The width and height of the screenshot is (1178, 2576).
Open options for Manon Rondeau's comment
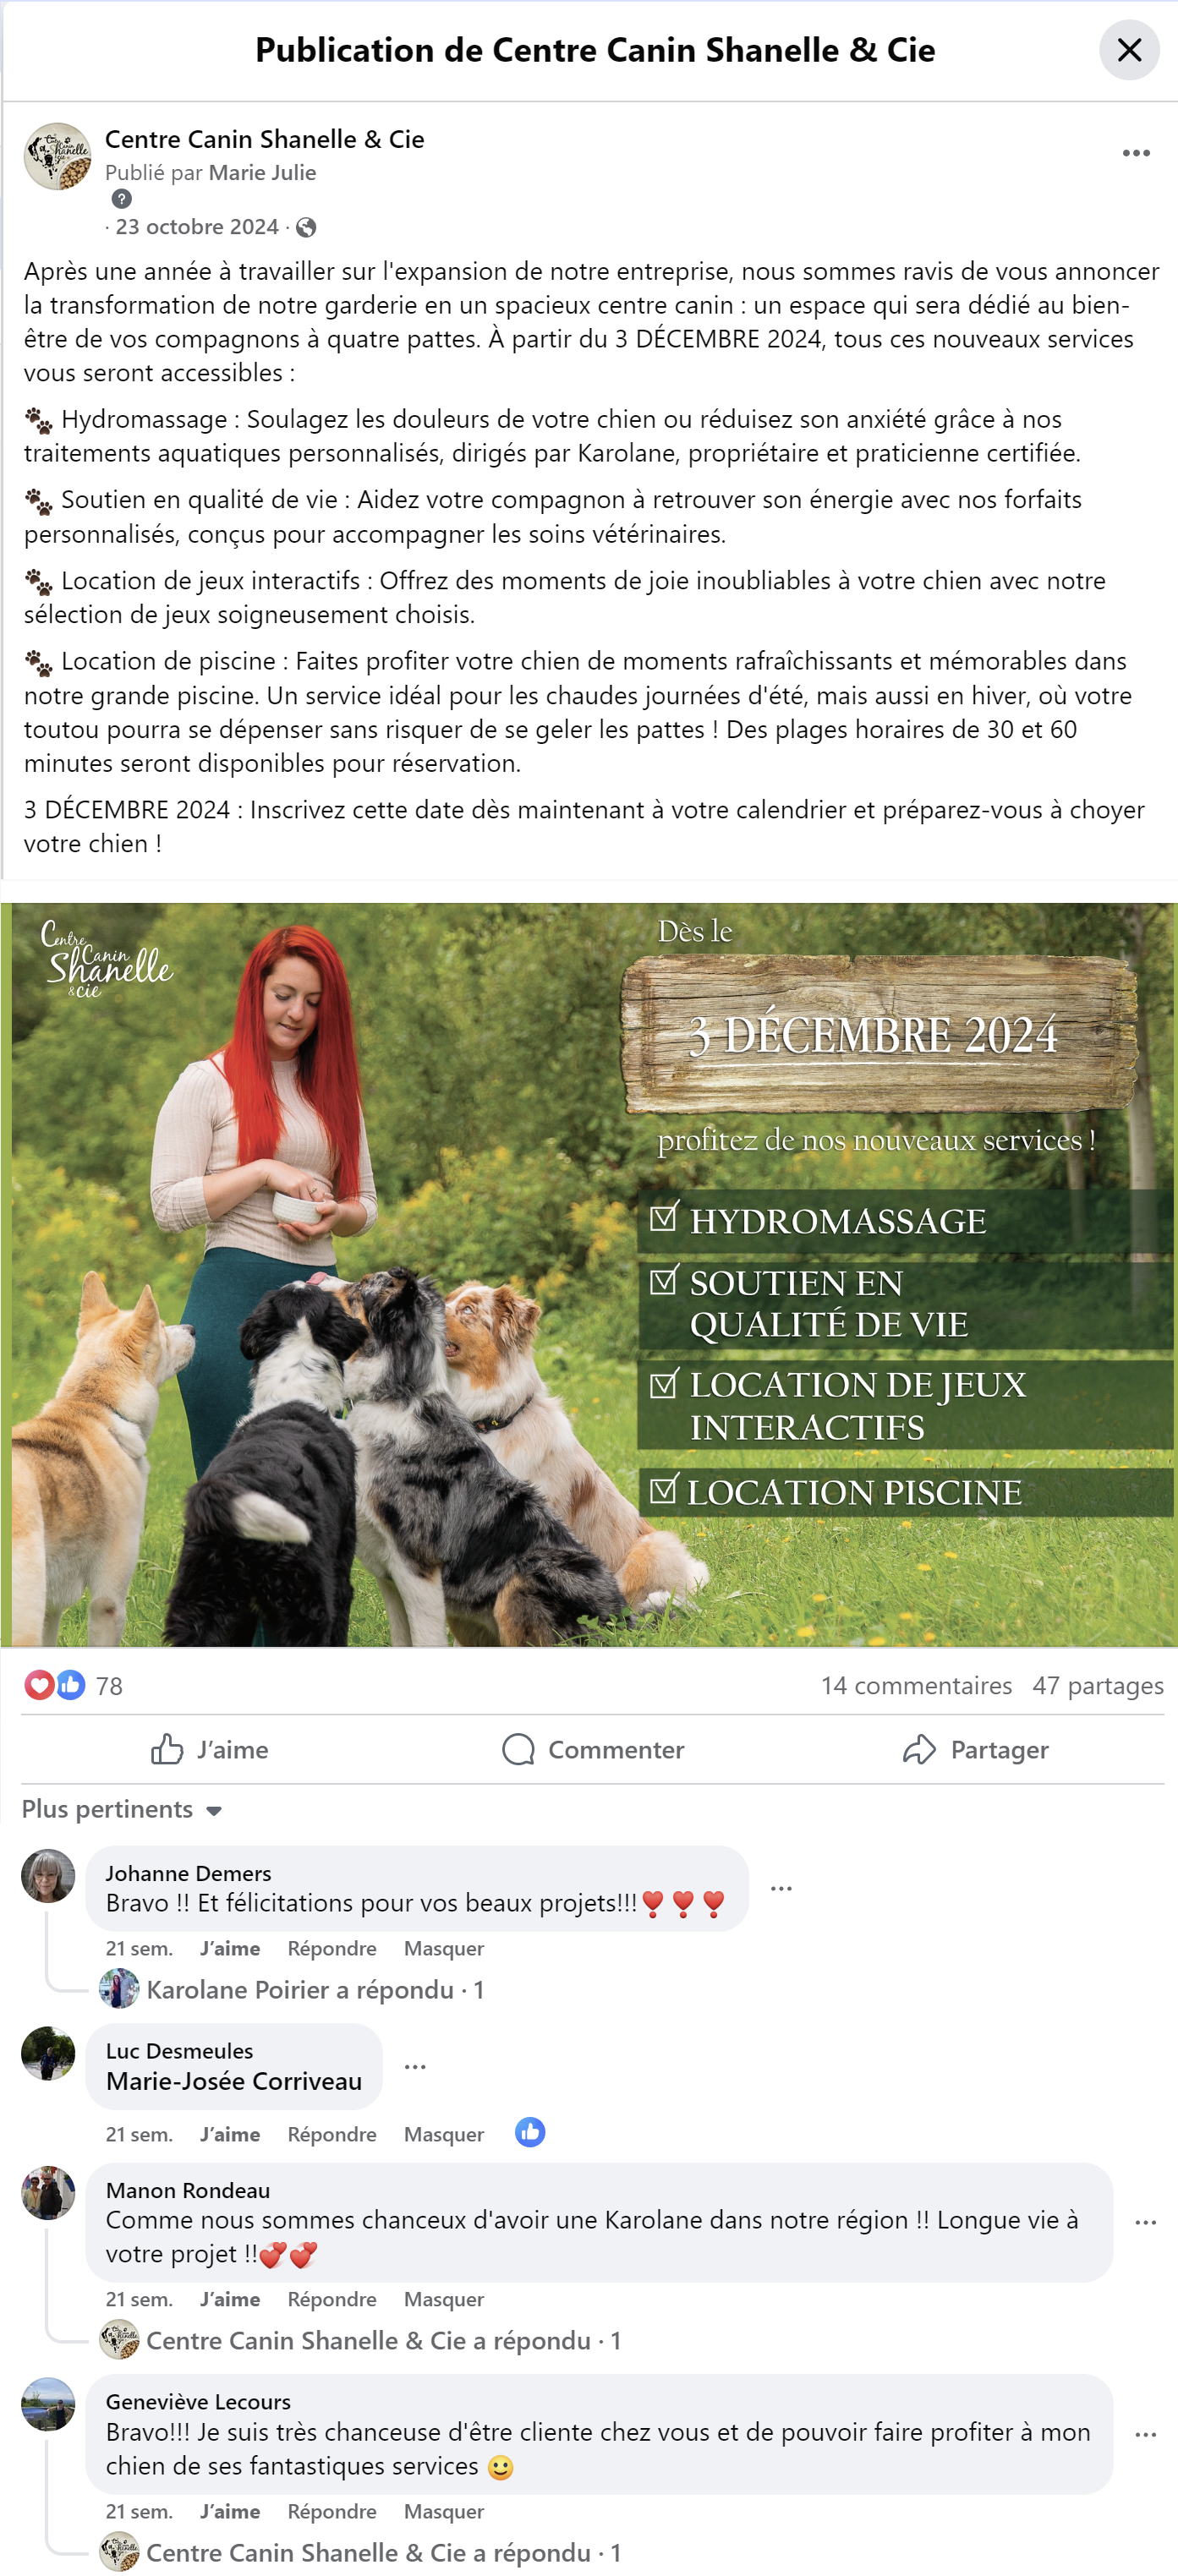tap(1145, 2222)
